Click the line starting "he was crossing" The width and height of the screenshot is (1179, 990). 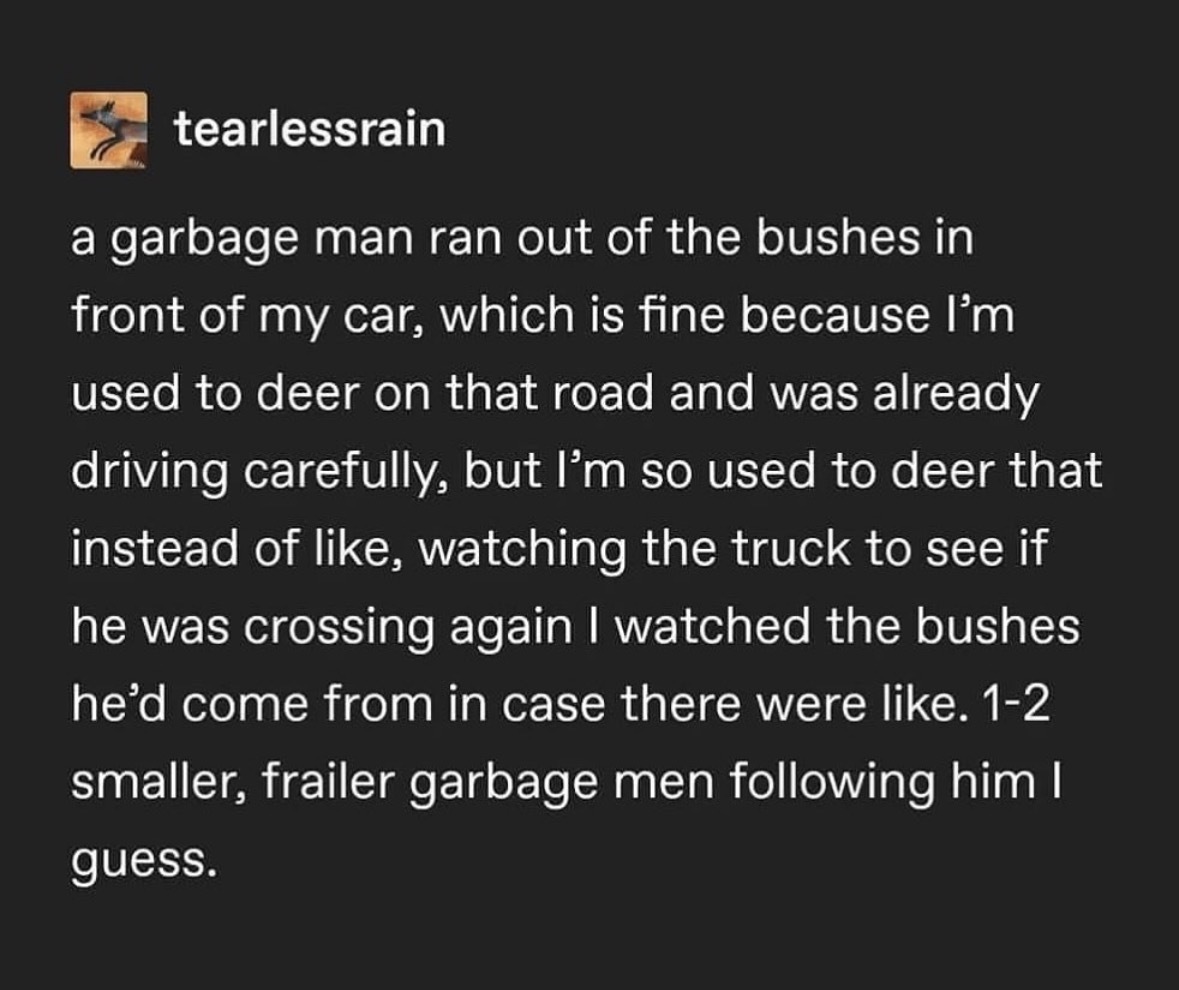coord(576,628)
